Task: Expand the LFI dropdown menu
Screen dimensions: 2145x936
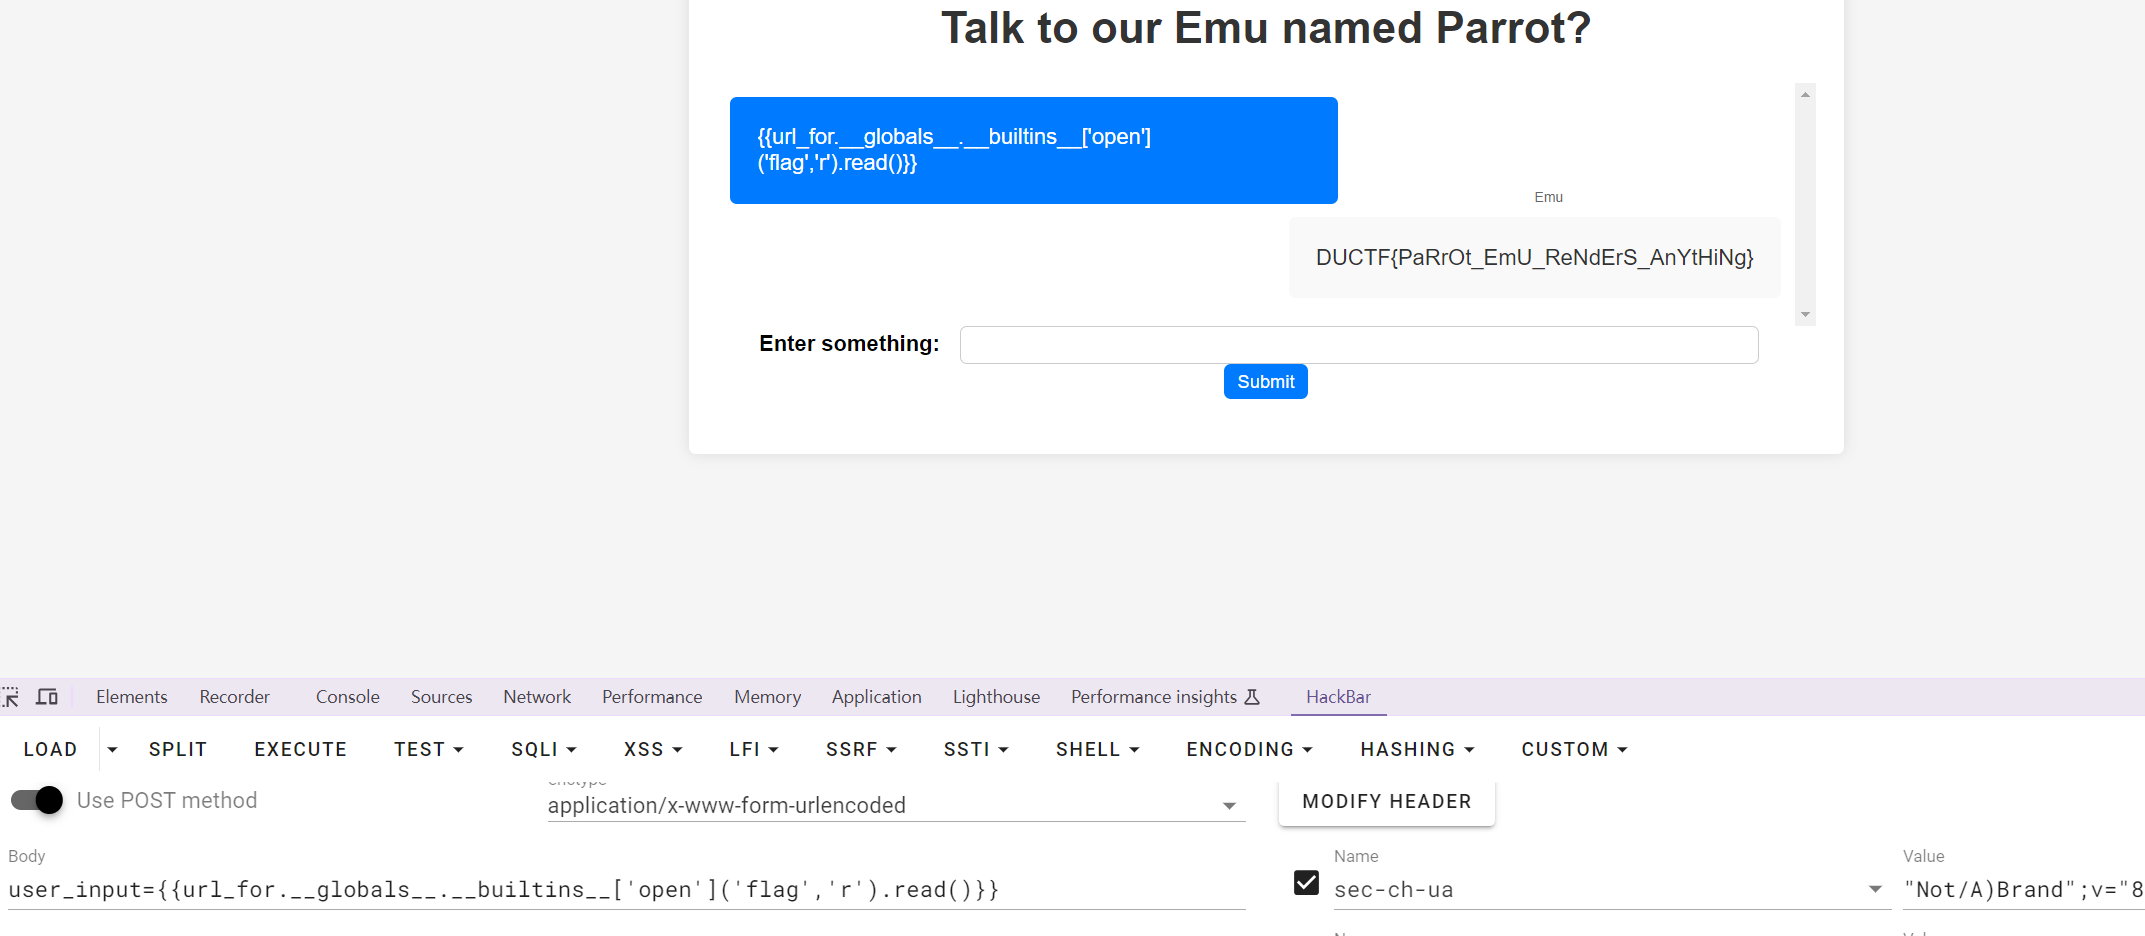Action: click(754, 749)
